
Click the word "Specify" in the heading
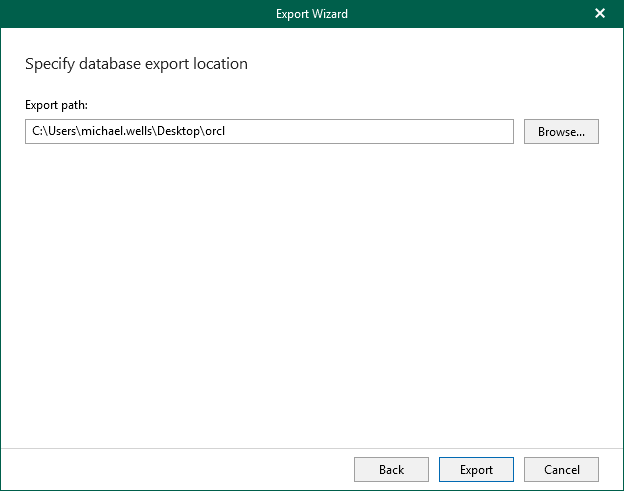pos(49,64)
